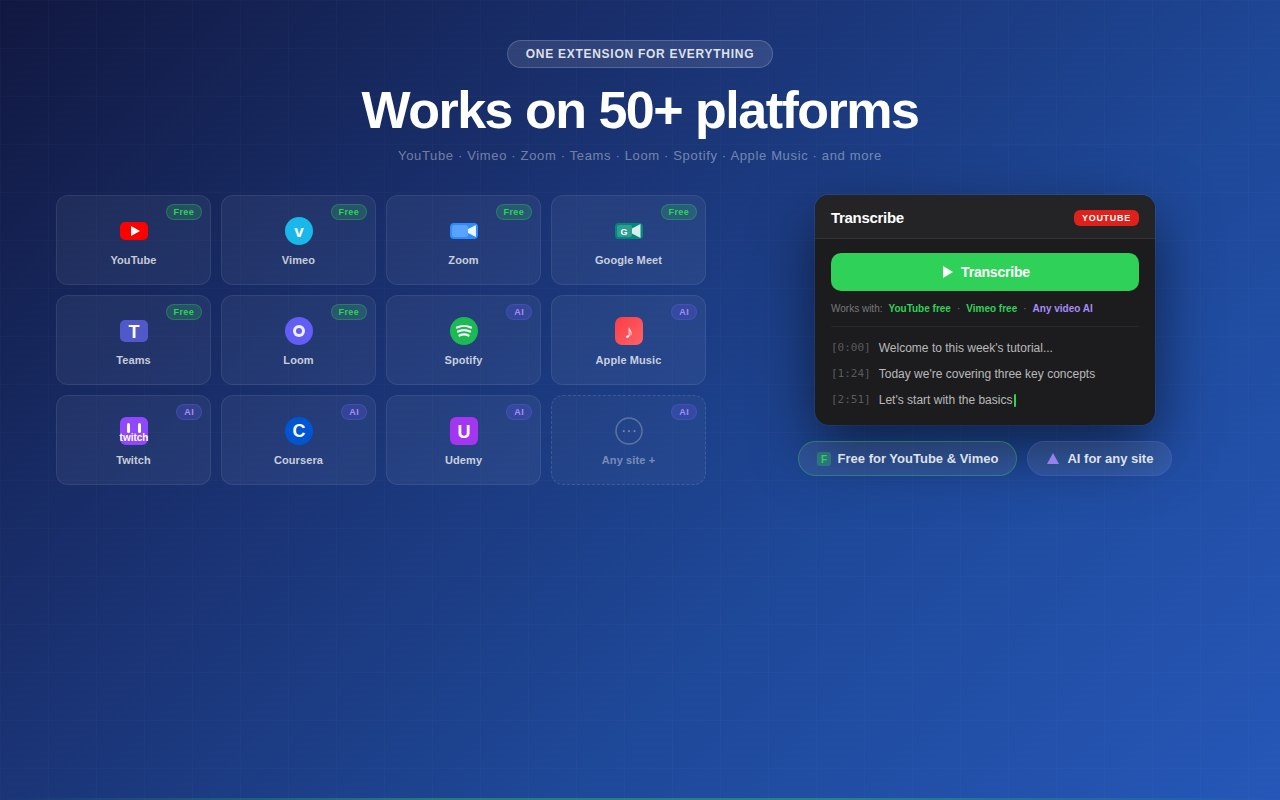Jump to the 2:51 timestamp
The image size is (1280, 800).
click(851, 400)
